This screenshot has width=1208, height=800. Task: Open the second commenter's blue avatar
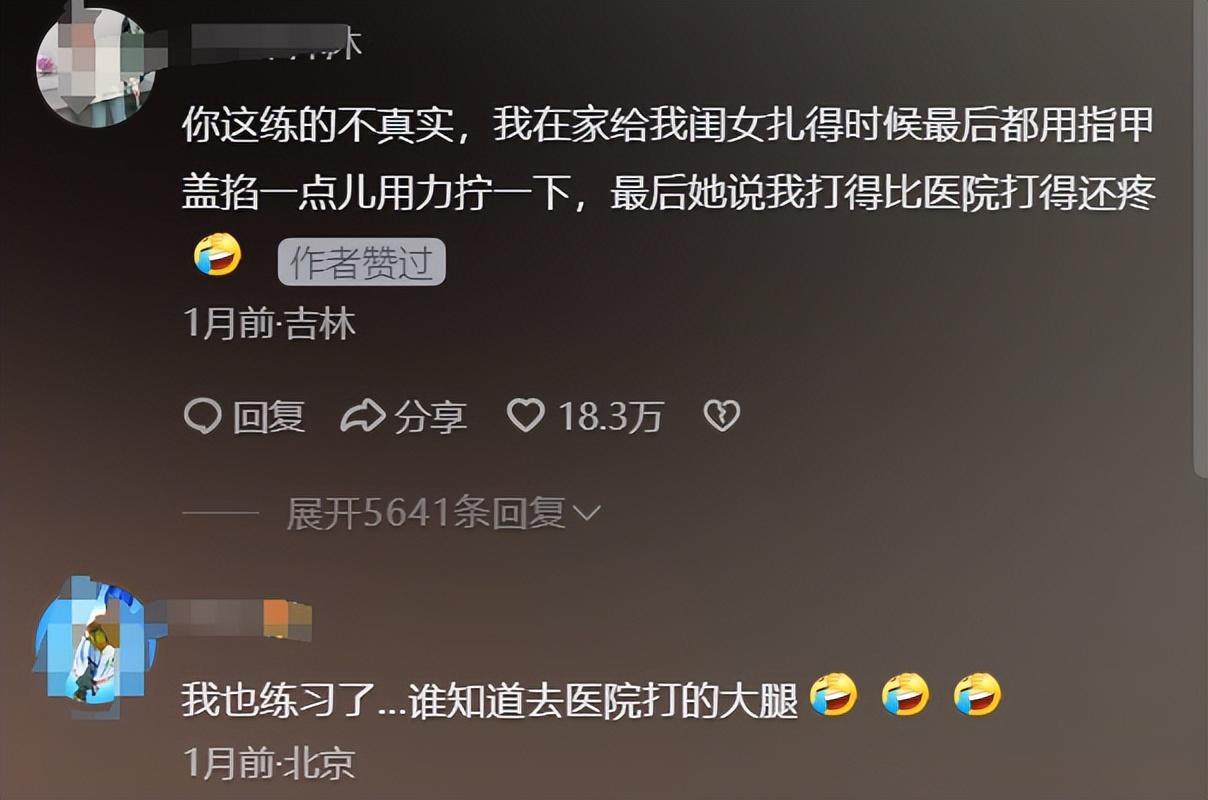coord(96,638)
